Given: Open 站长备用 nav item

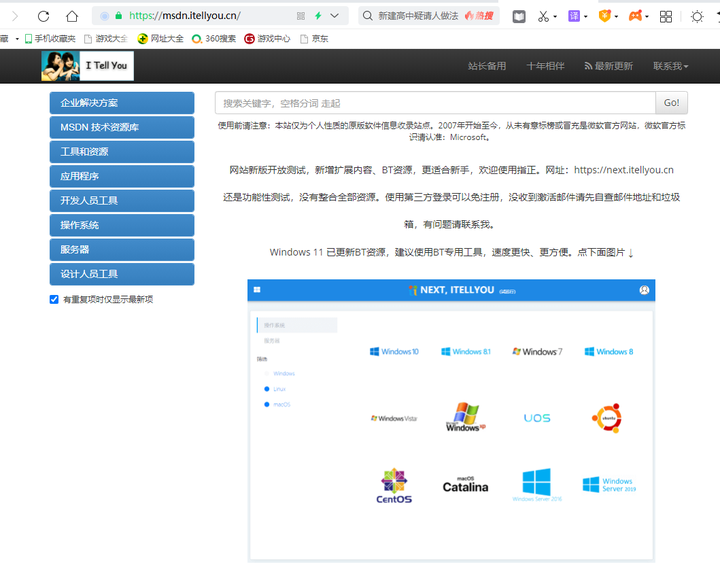Looking at the screenshot, I should [487, 66].
